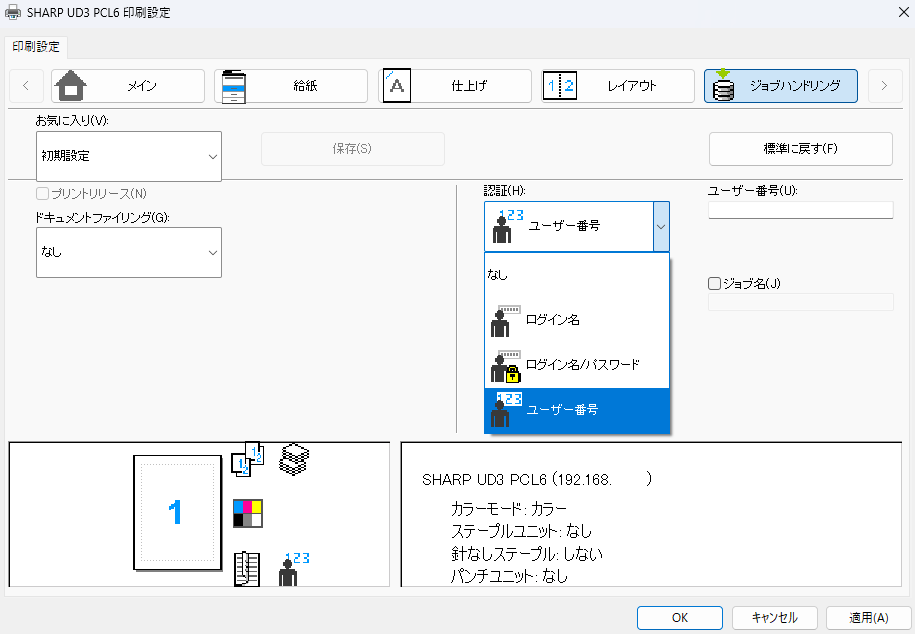
Task: Click the house icon on the メイン tab
Action: (x=71, y=86)
